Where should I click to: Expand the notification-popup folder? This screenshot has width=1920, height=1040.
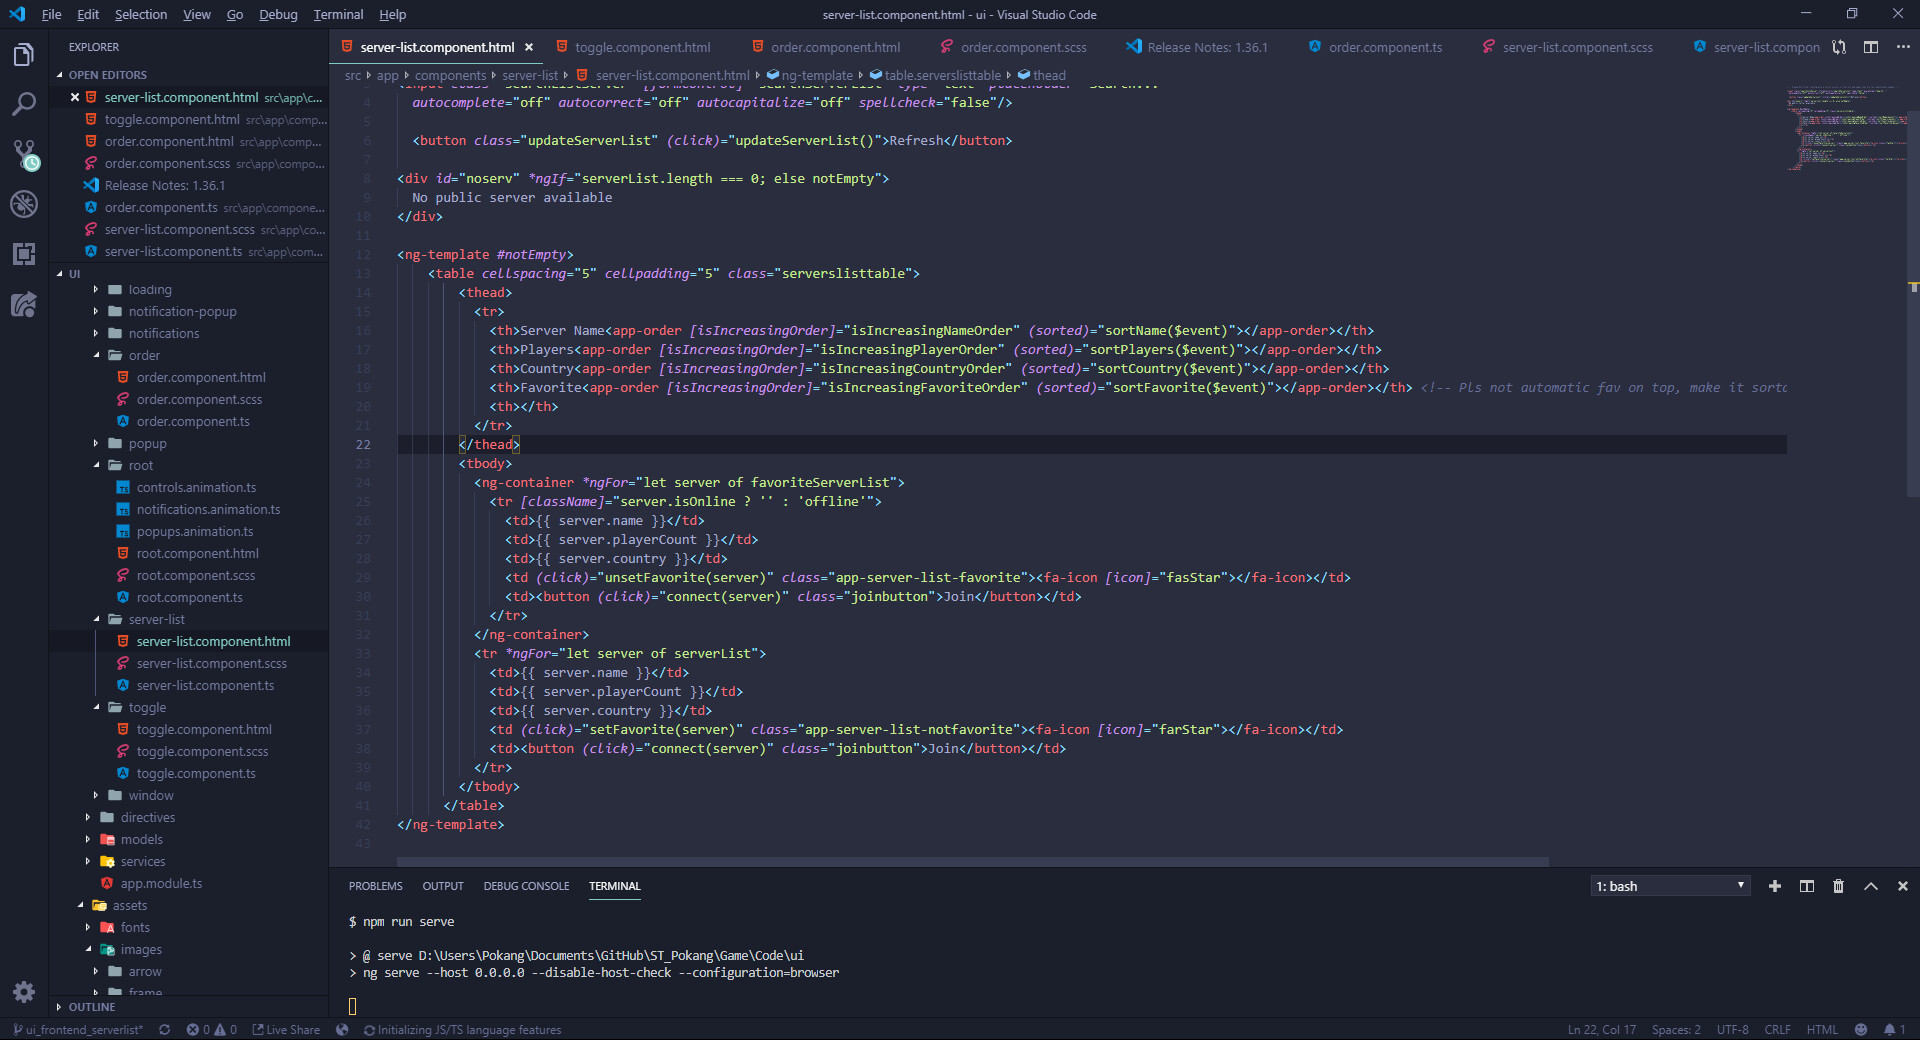182,312
